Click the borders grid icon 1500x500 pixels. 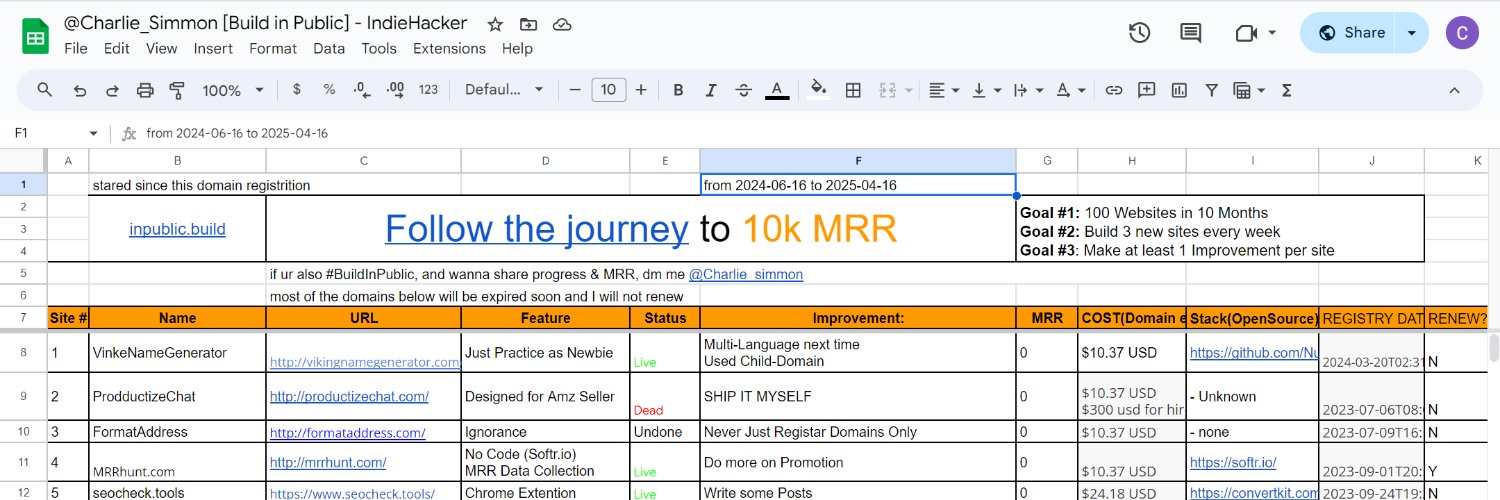[x=853, y=90]
